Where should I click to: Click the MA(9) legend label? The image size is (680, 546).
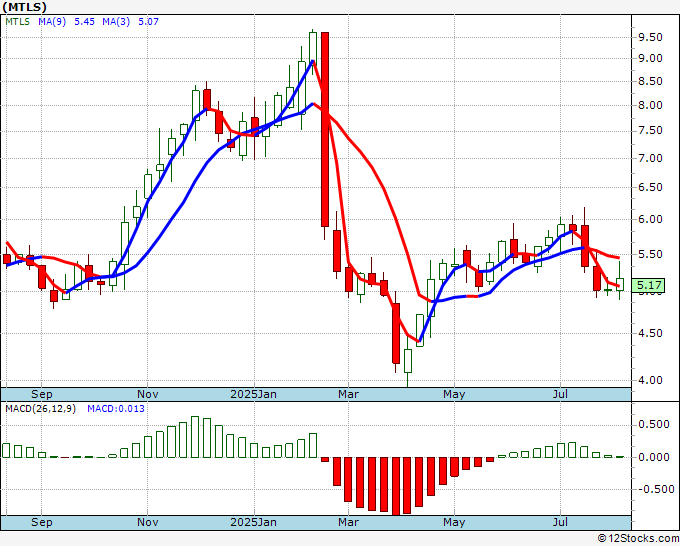click(x=52, y=22)
